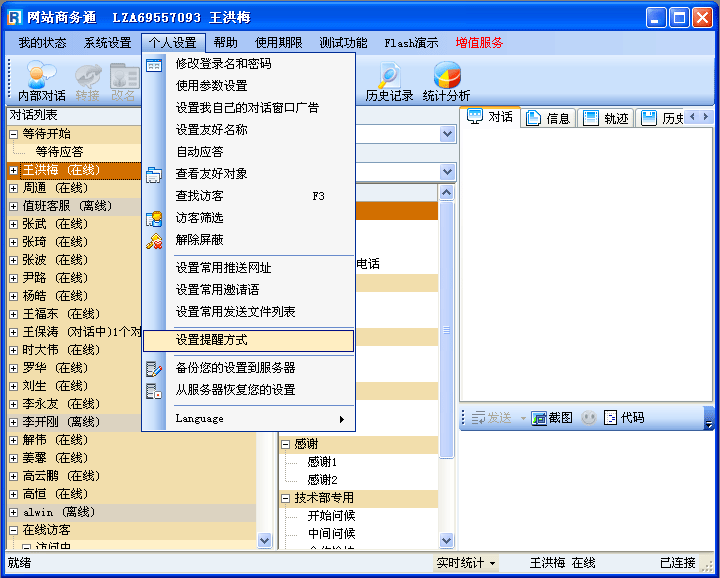Screen dimensions: 720x578
Task: Open 历史记录 from the toolbar
Action: (389, 82)
